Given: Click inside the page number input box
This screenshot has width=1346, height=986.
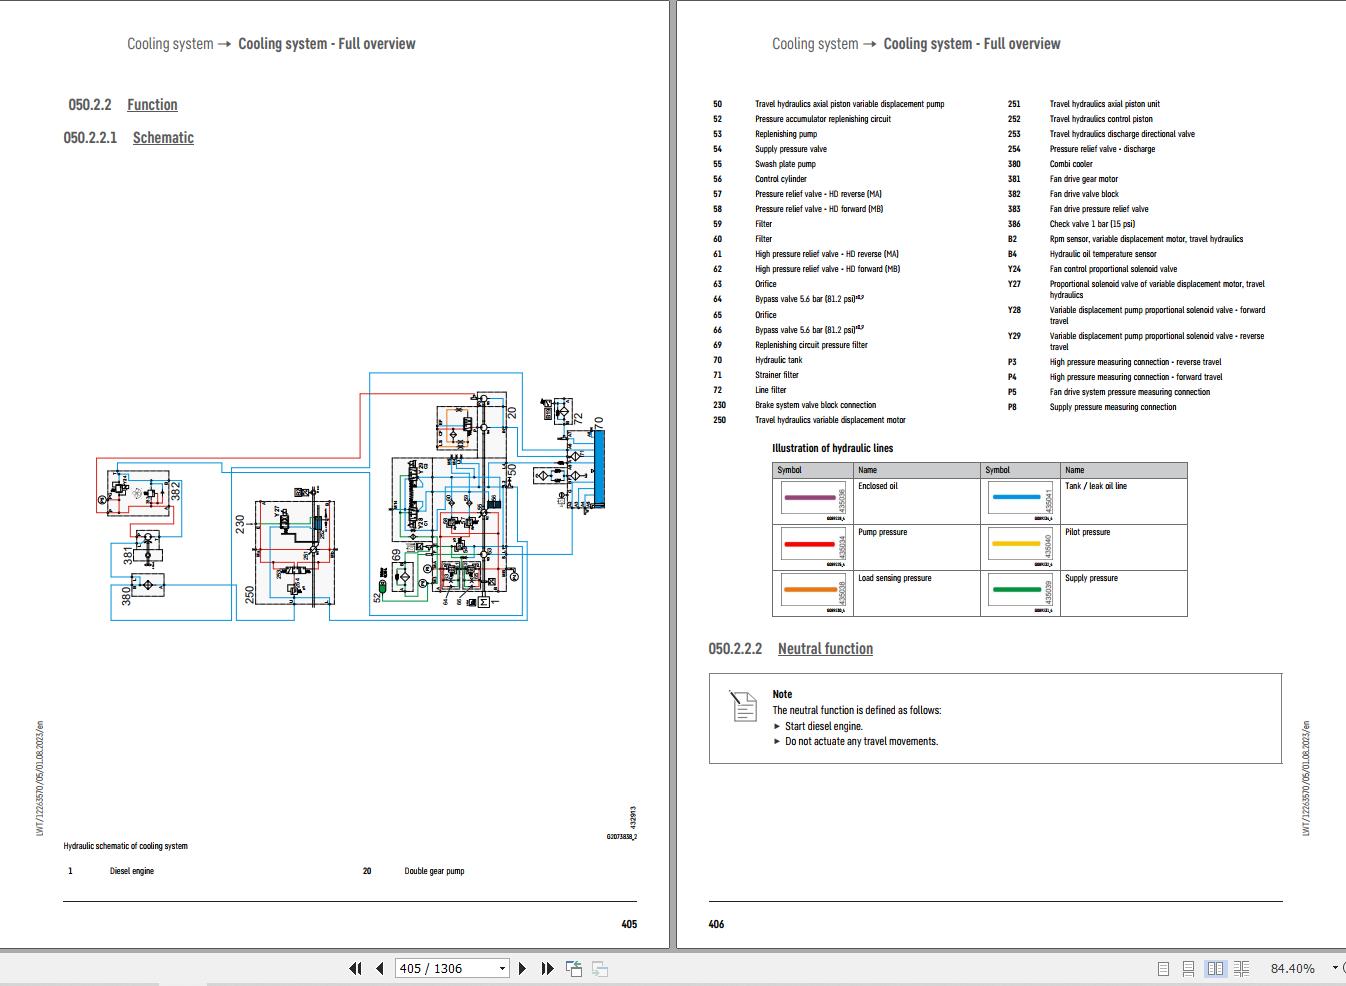Looking at the screenshot, I should 440,968.
